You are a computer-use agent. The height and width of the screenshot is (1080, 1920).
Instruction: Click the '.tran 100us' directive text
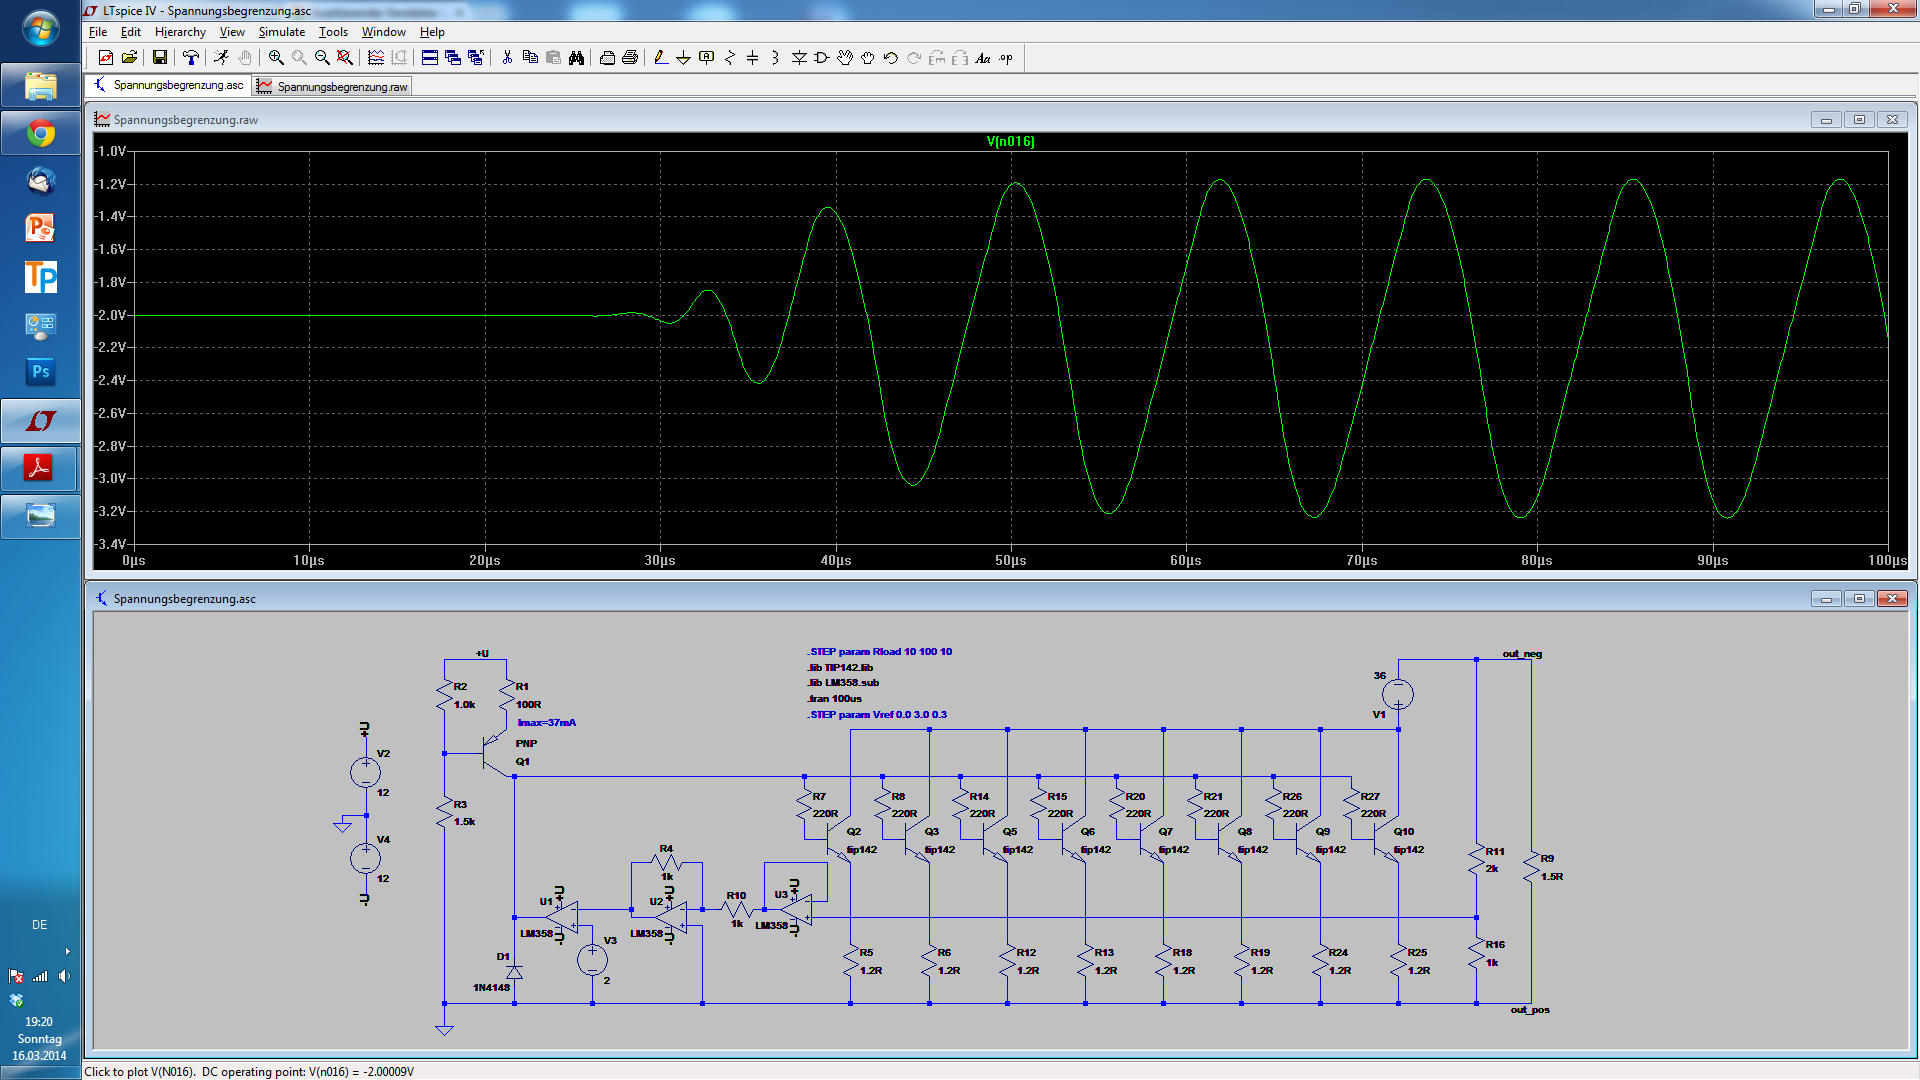[834, 699]
